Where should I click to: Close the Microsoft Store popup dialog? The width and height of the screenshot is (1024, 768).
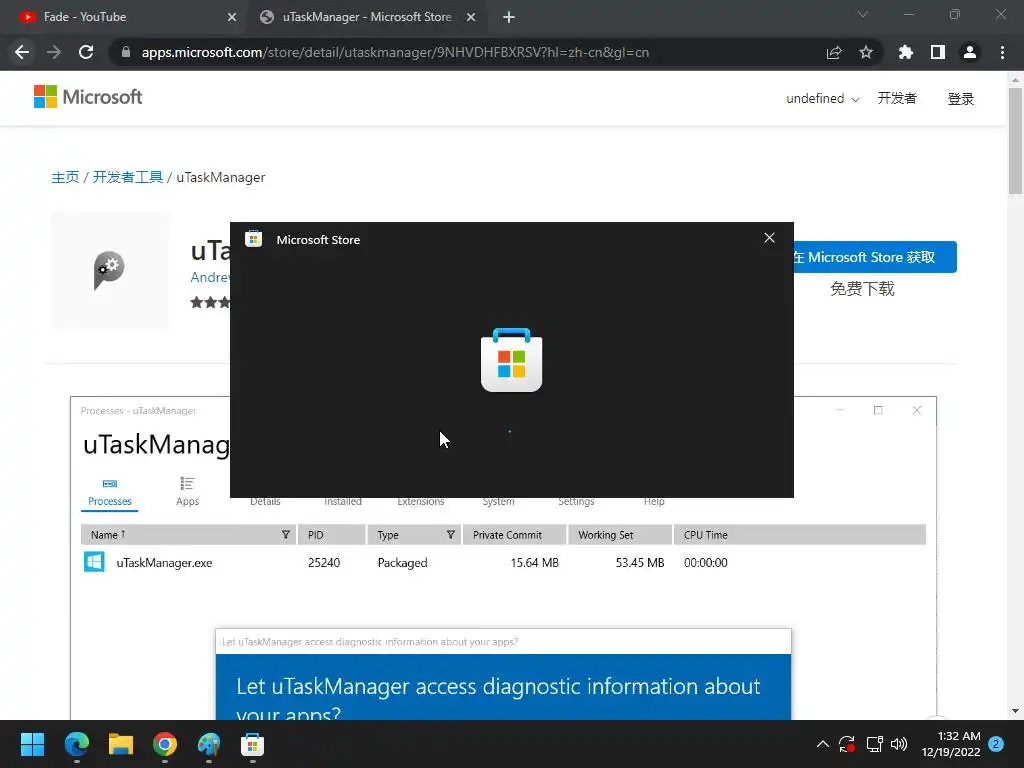pyautogui.click(x=769, y=238)
